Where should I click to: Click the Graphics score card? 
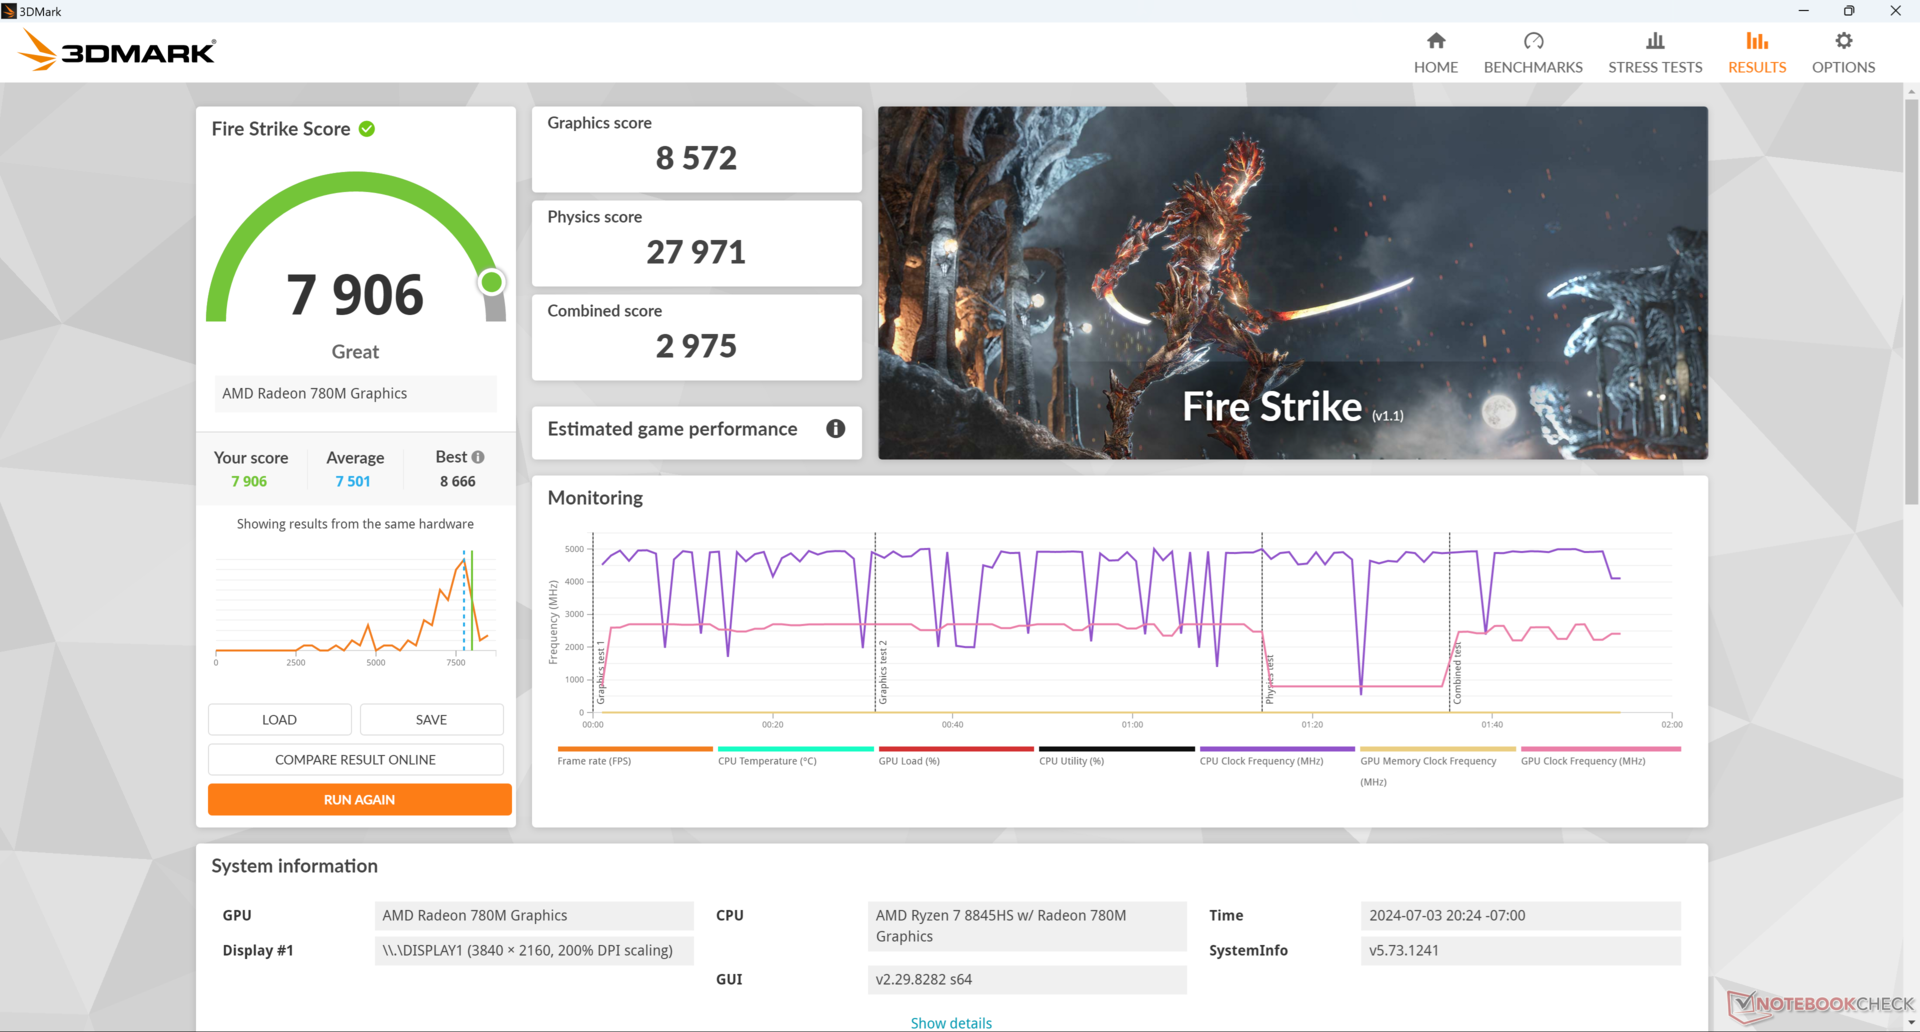(696, 149)
